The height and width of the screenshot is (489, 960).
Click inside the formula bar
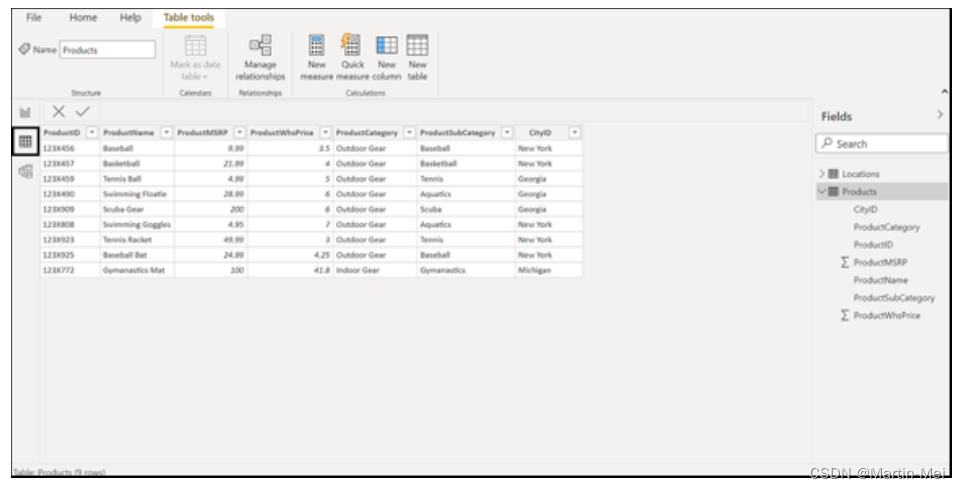[x=453, y=111]
